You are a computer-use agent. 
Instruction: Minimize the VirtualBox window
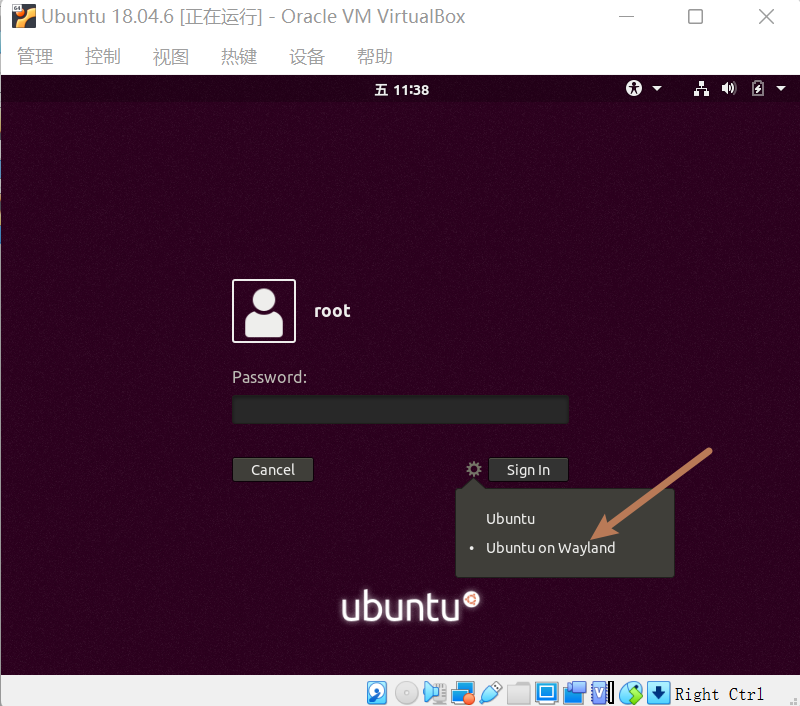(627, 17)
